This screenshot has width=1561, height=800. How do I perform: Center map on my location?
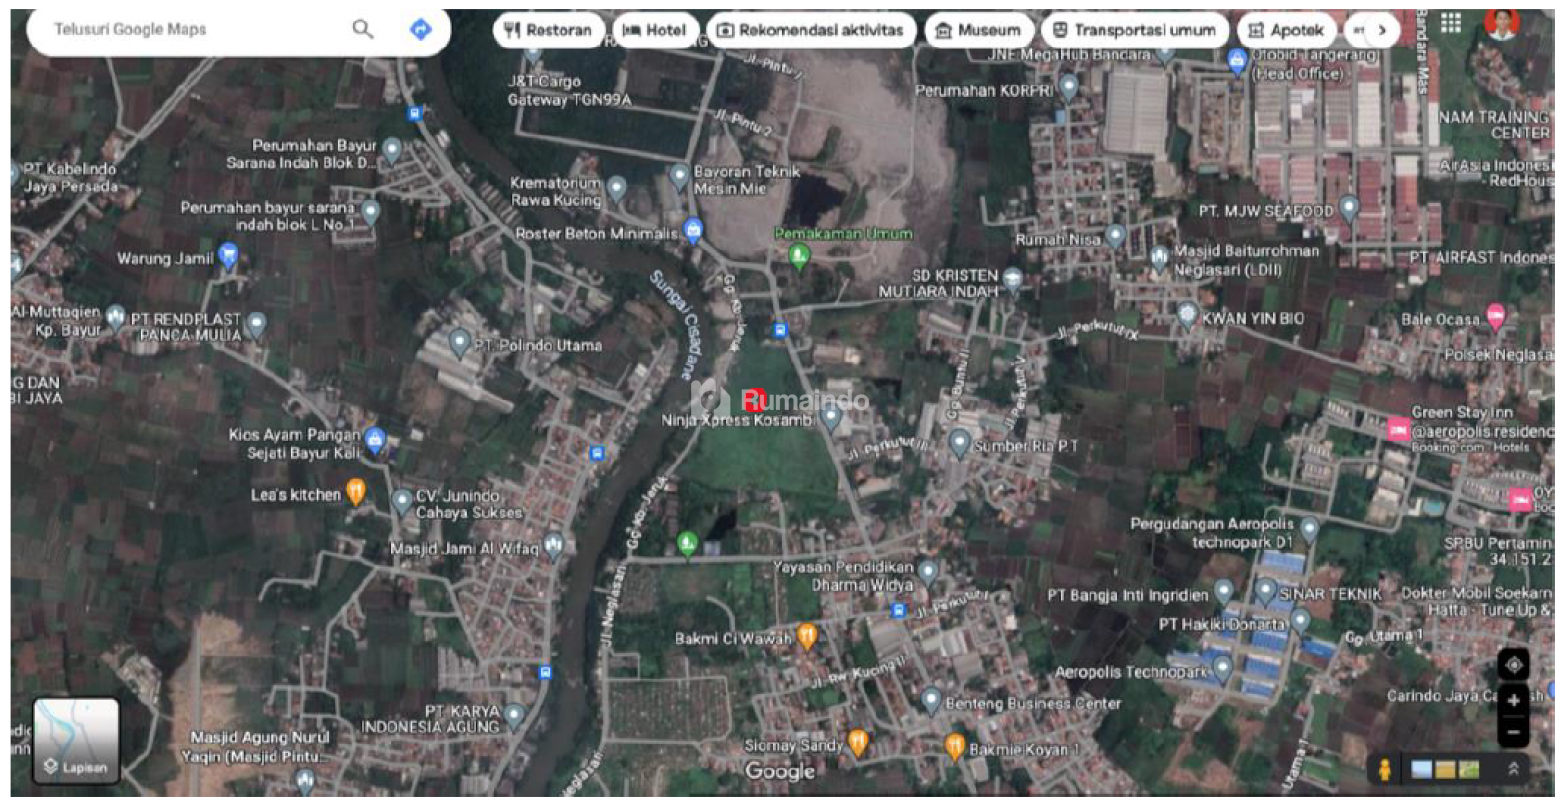[1513, 665]
